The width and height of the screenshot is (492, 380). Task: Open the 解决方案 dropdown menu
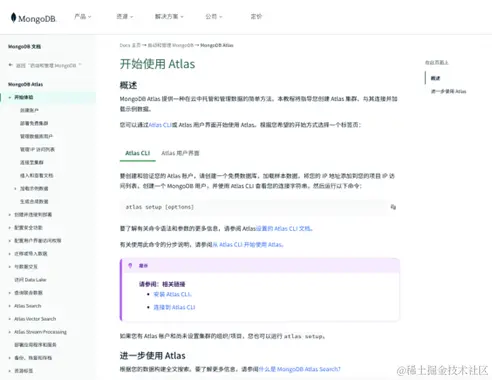(x=169, y=16)
